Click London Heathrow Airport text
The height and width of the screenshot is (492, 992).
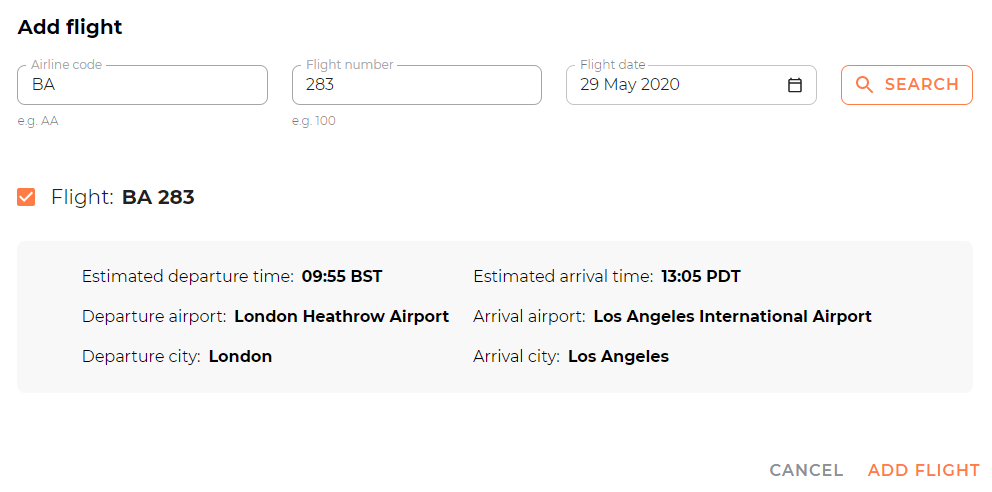342,317
